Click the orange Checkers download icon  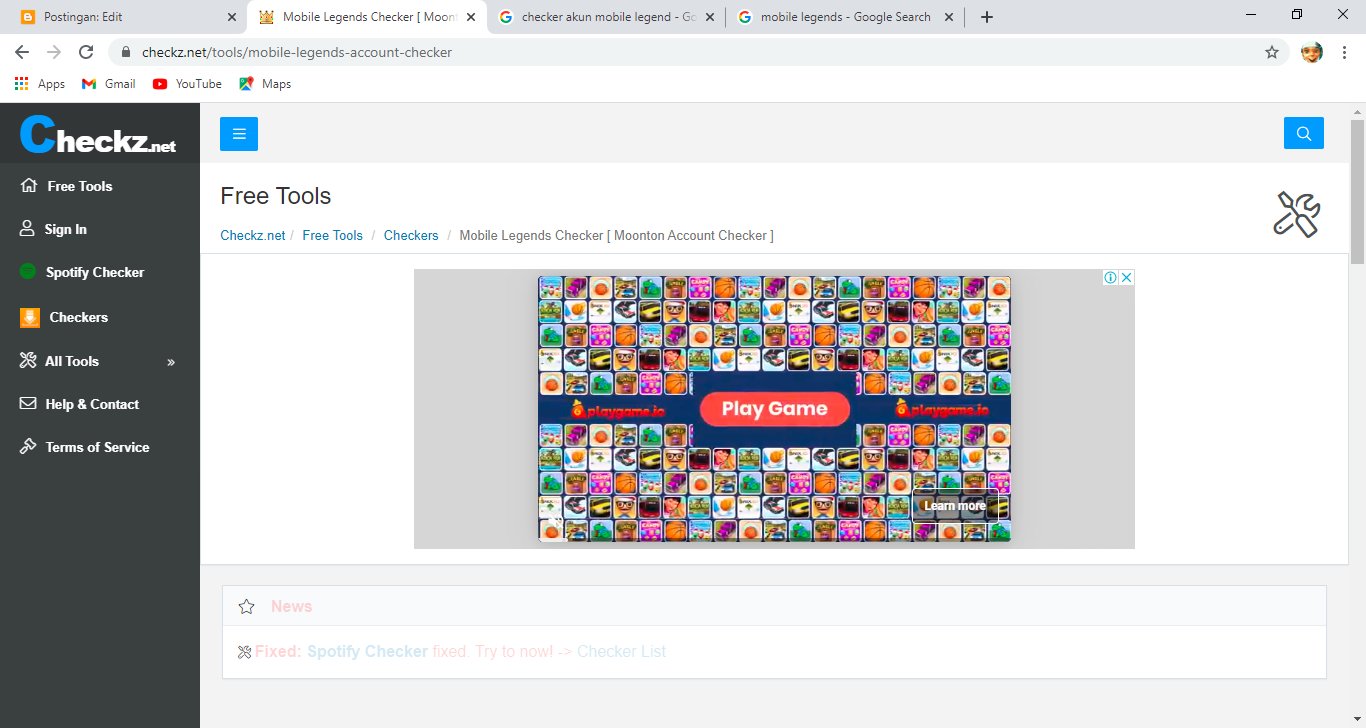pyautogui.click(x=30, y=317)
